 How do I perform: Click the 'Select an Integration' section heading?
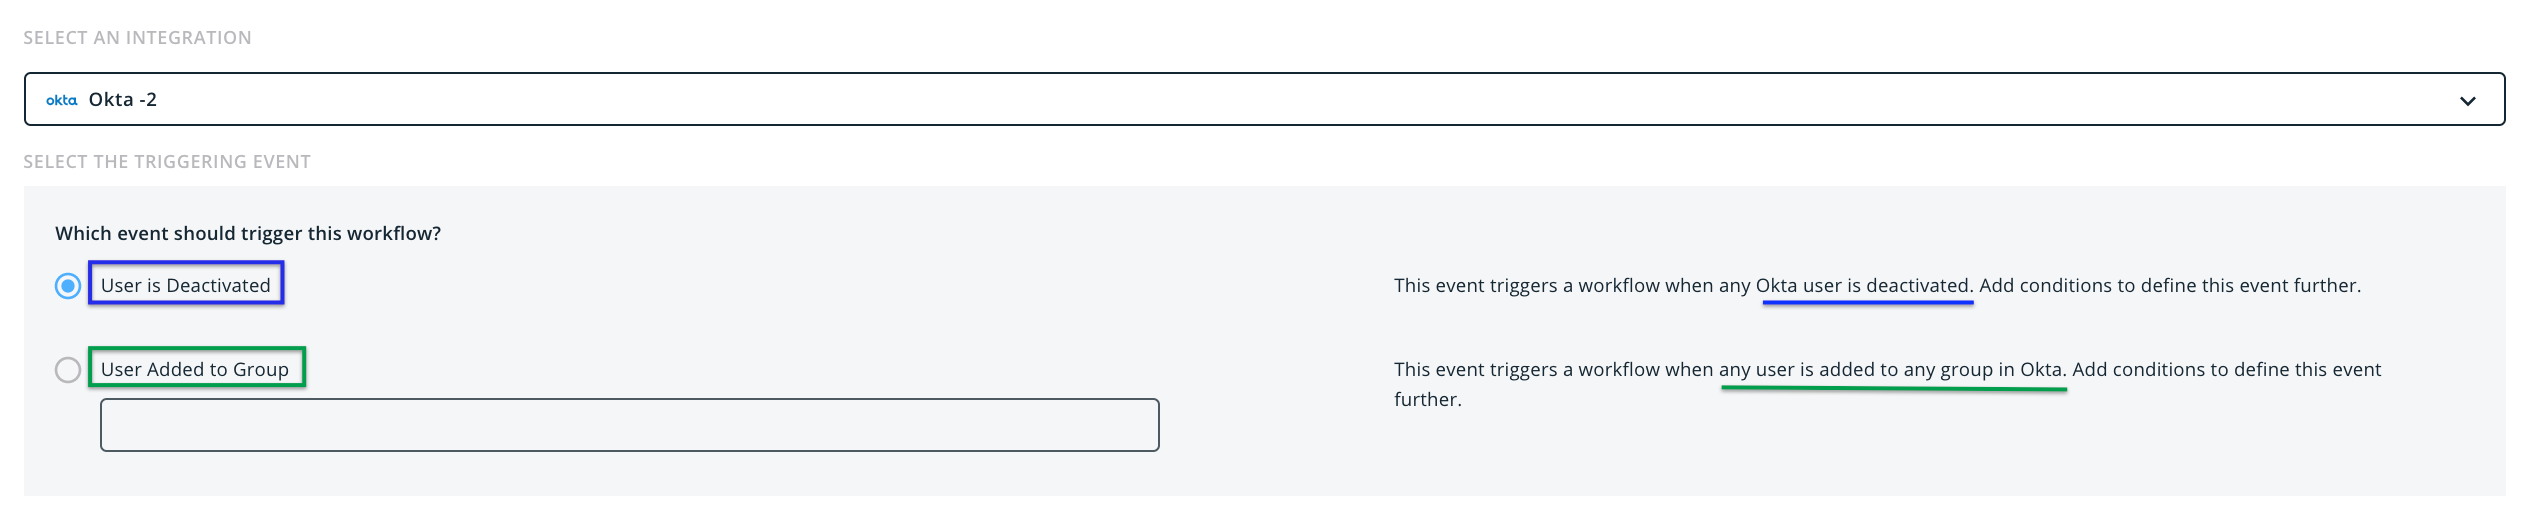(x=137, y=38)
